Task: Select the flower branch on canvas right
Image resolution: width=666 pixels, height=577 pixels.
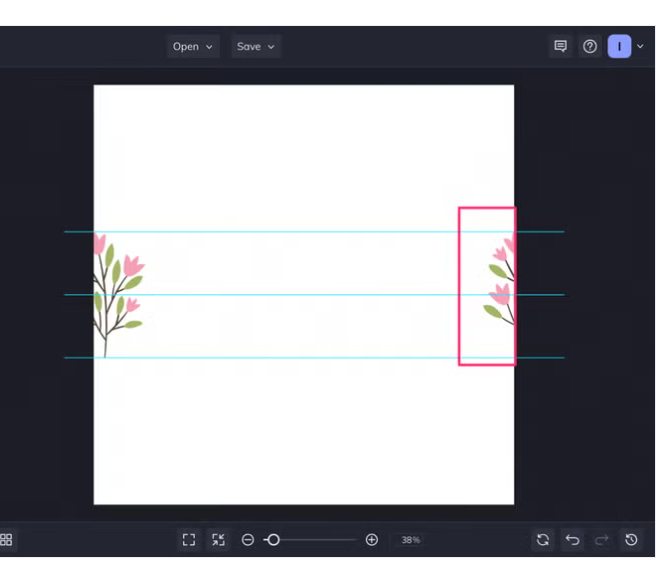Action: pos(499,280)
